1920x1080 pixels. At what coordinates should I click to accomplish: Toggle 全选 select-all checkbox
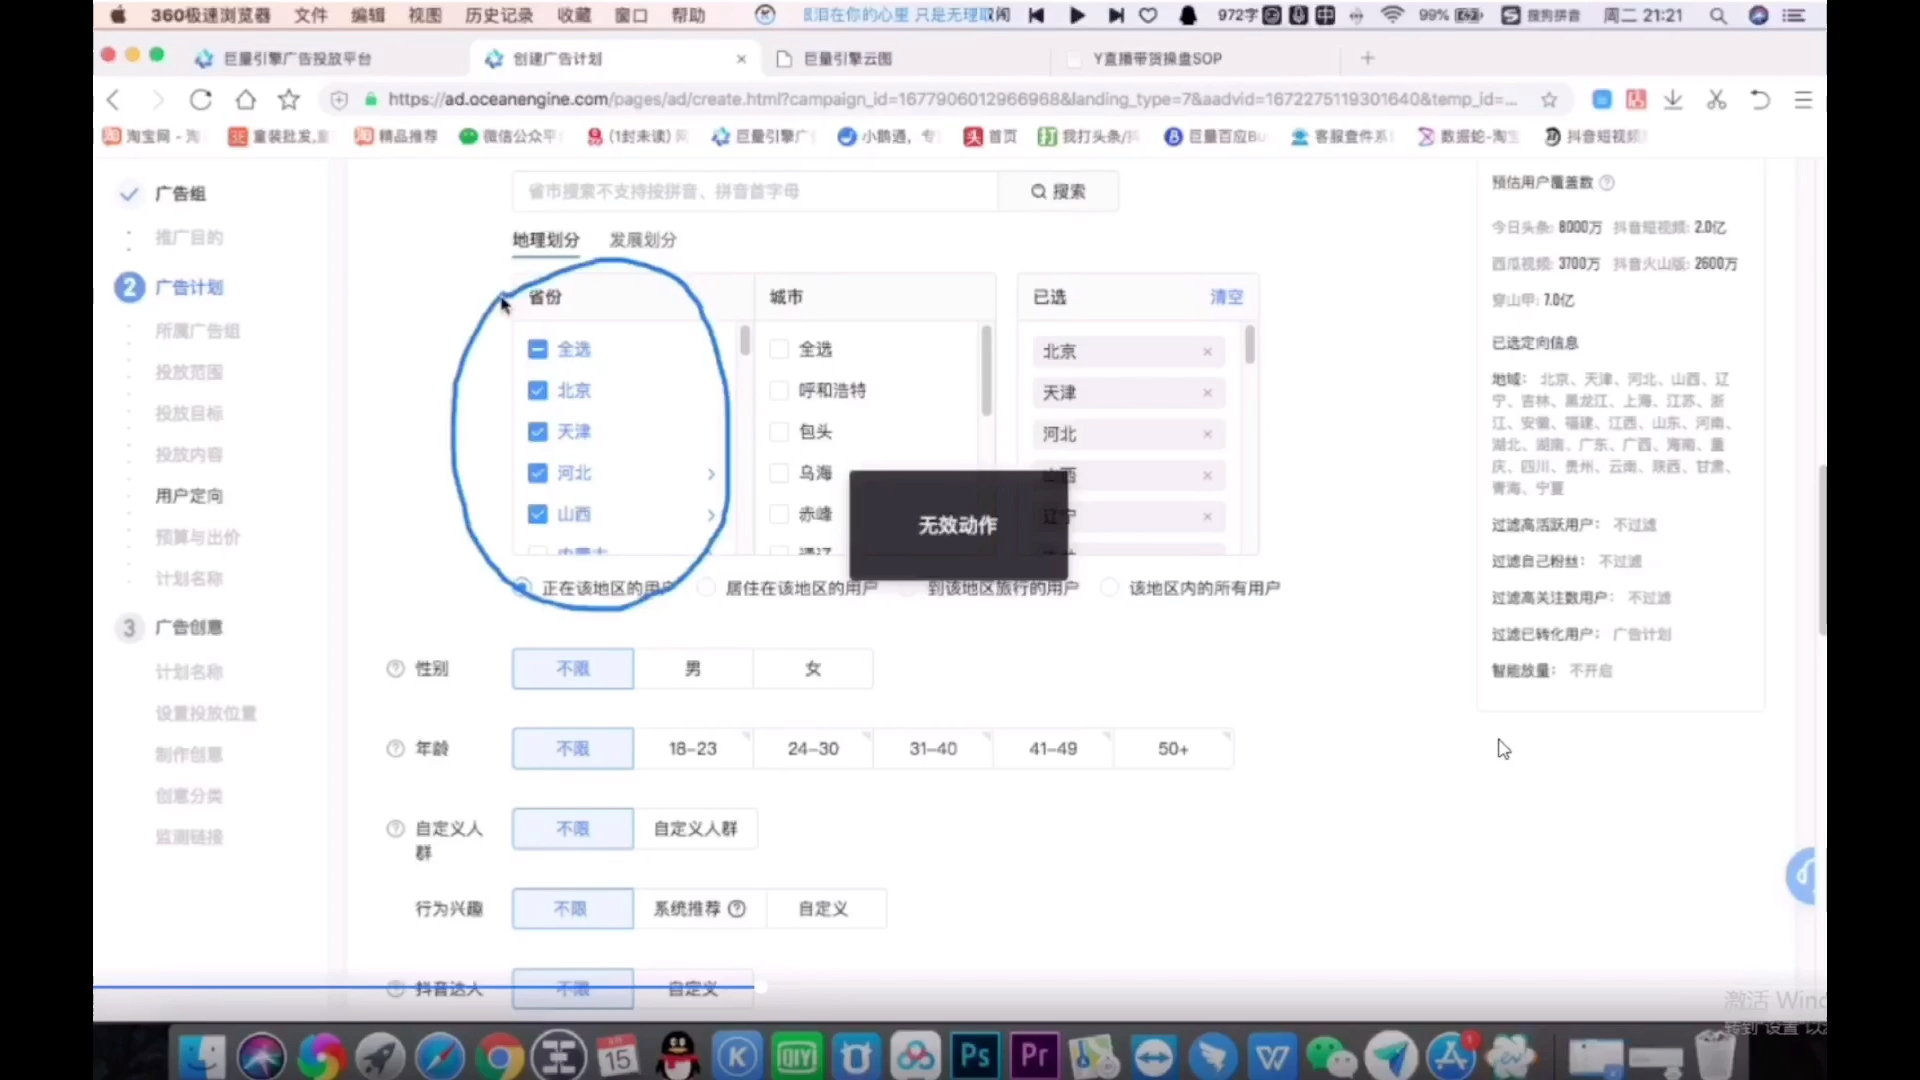pos(538,348)
